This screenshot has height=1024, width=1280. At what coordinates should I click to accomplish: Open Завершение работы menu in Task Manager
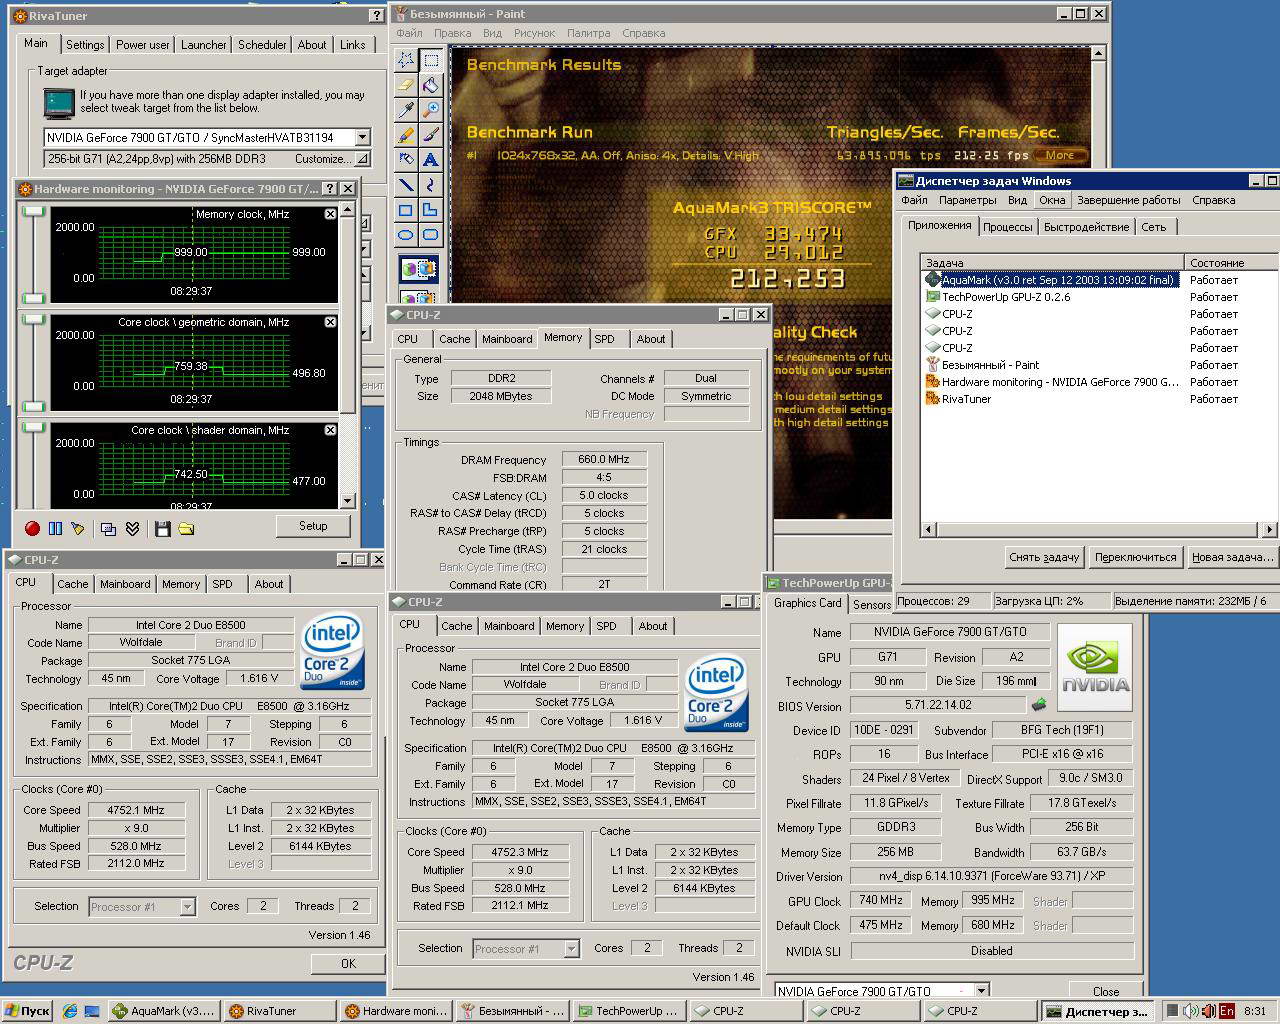pos(1128,200)
